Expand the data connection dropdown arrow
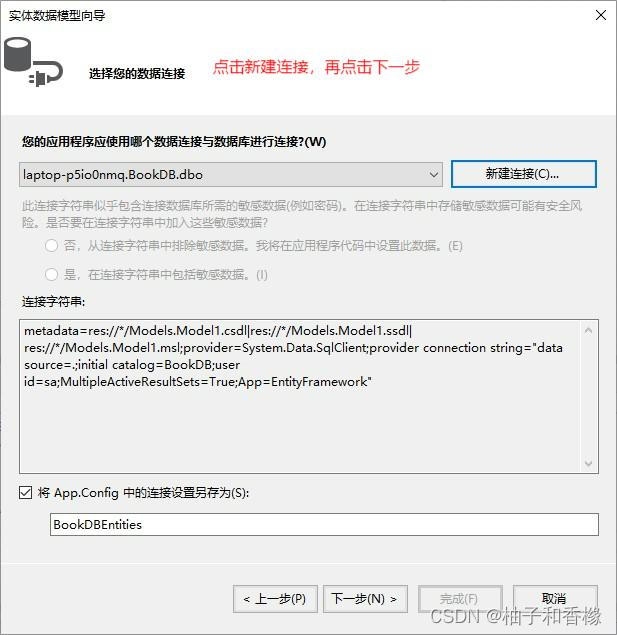617x635 pixels. (434, 175)
